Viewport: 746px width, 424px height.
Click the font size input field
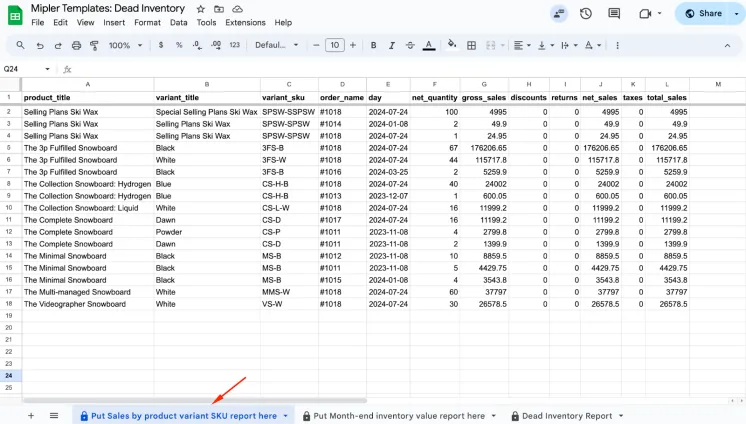335,45
